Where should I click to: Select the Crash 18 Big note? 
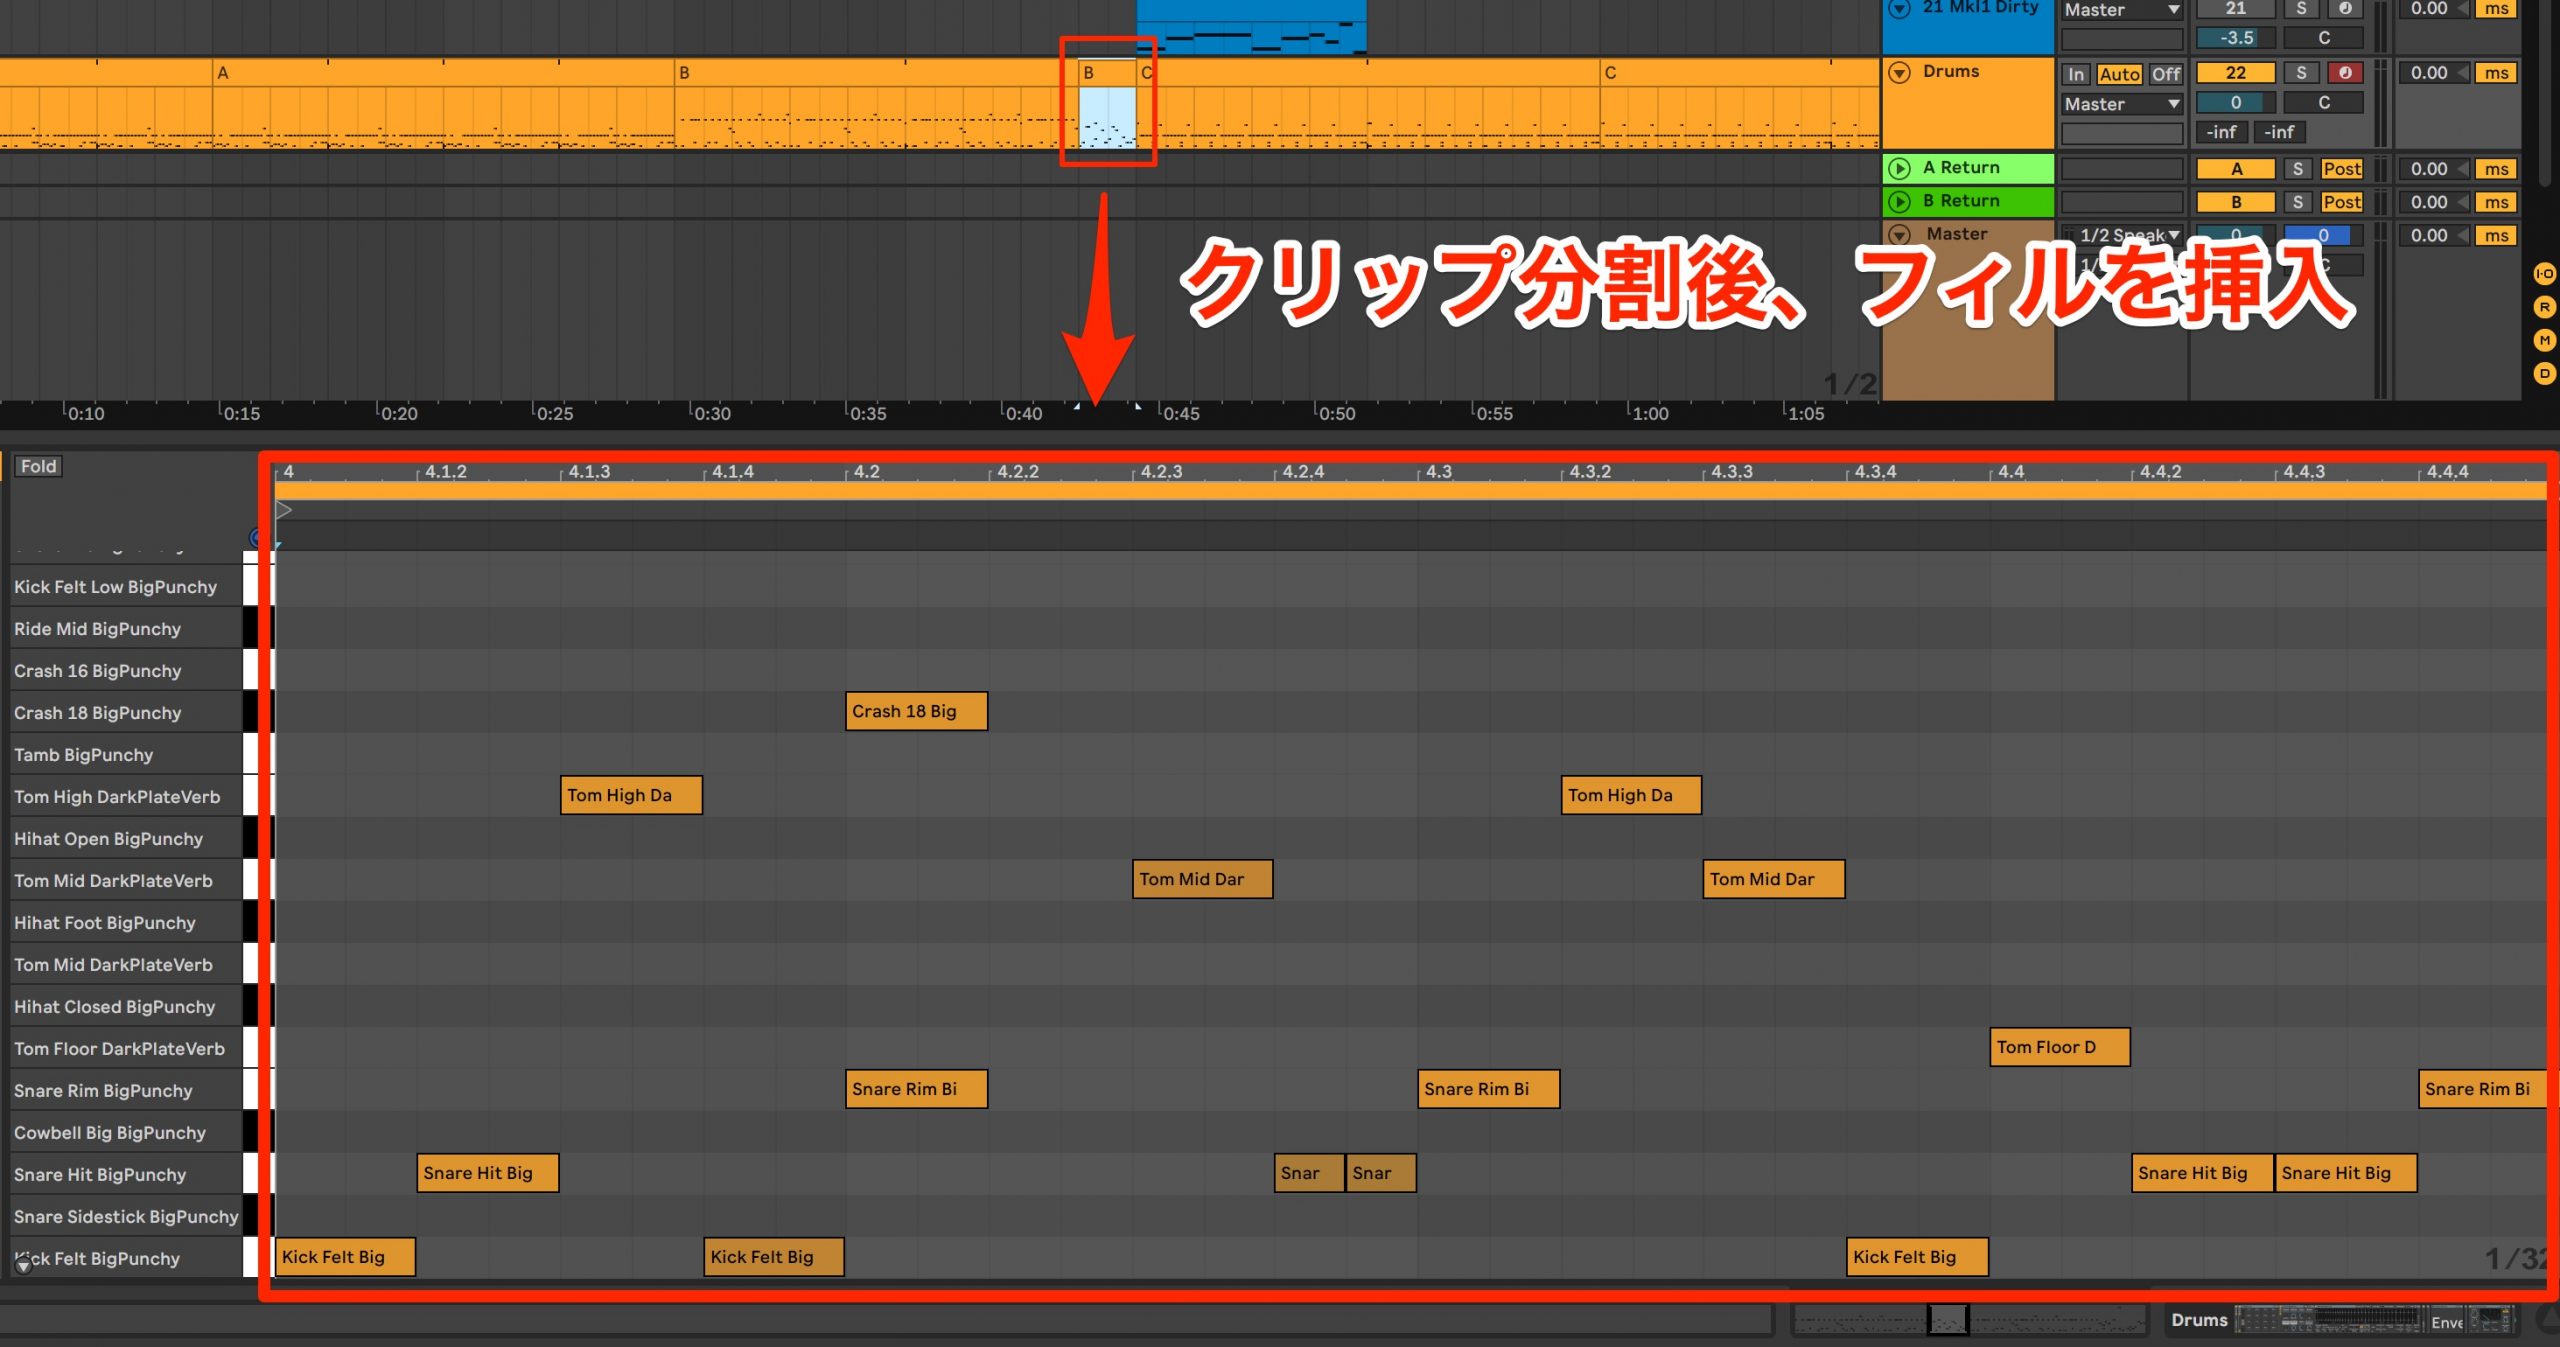click(916, 711)
